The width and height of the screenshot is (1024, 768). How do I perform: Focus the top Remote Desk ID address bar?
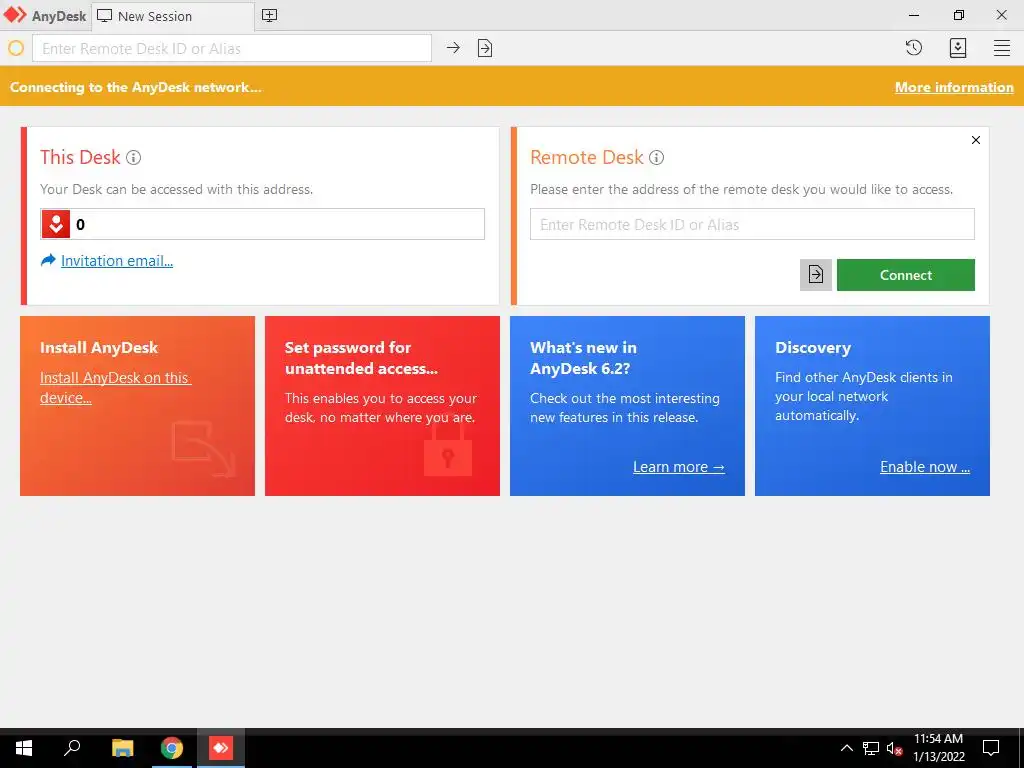click(232, 48)
